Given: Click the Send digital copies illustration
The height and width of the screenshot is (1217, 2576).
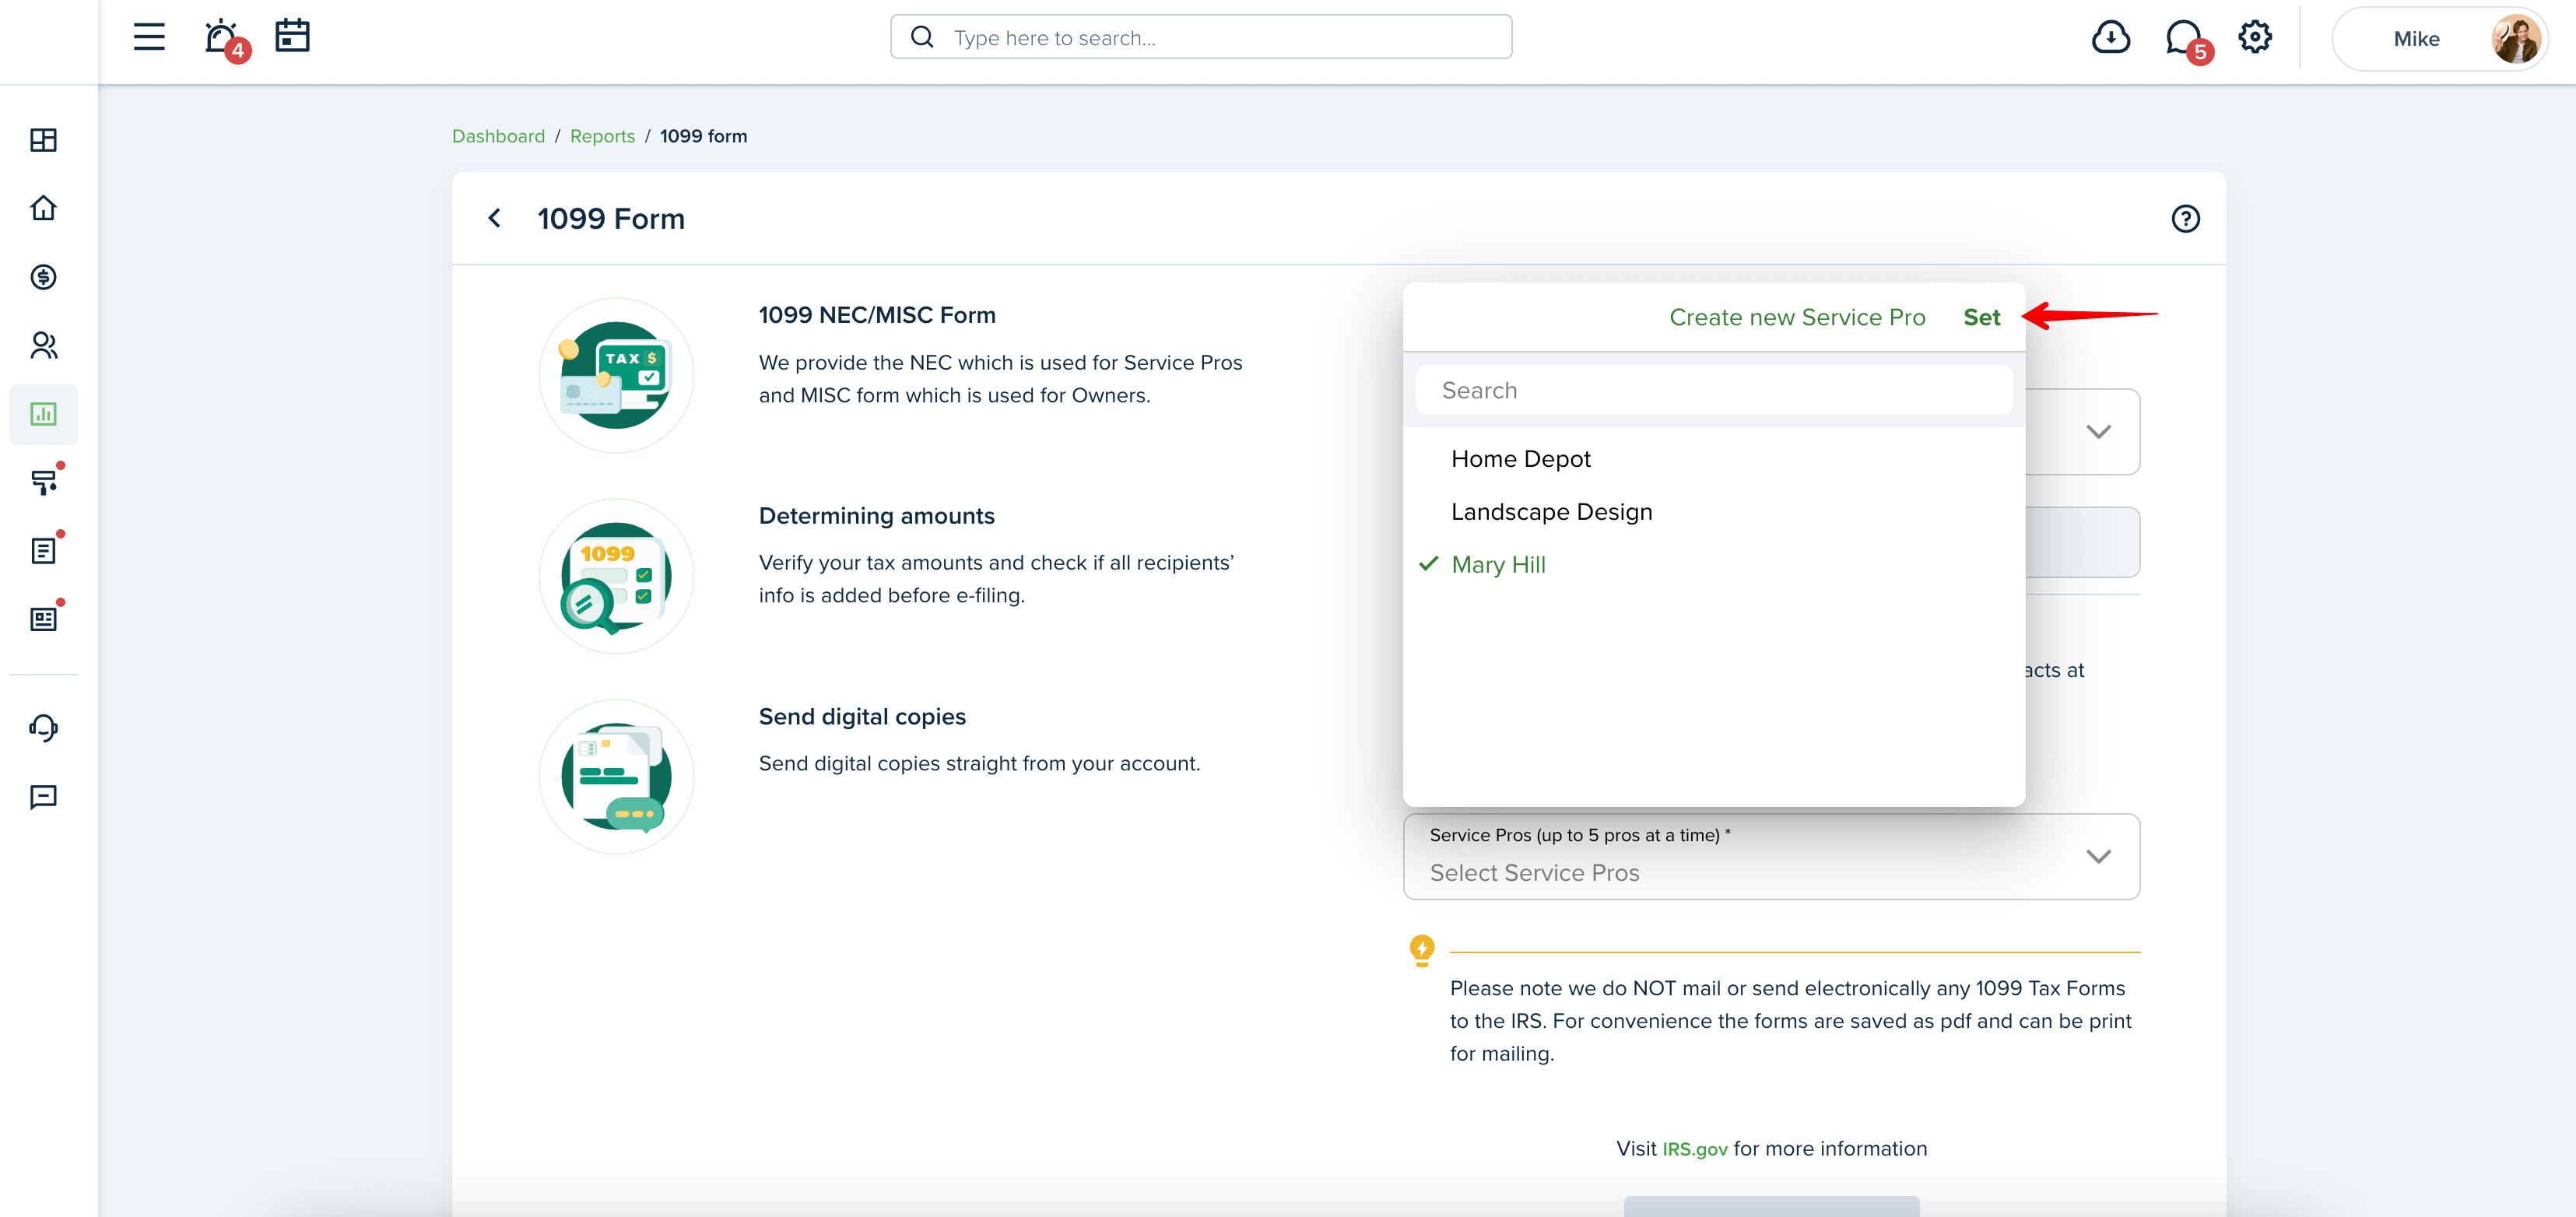Looking at the screenshot, I should click(x=616, y=777).
